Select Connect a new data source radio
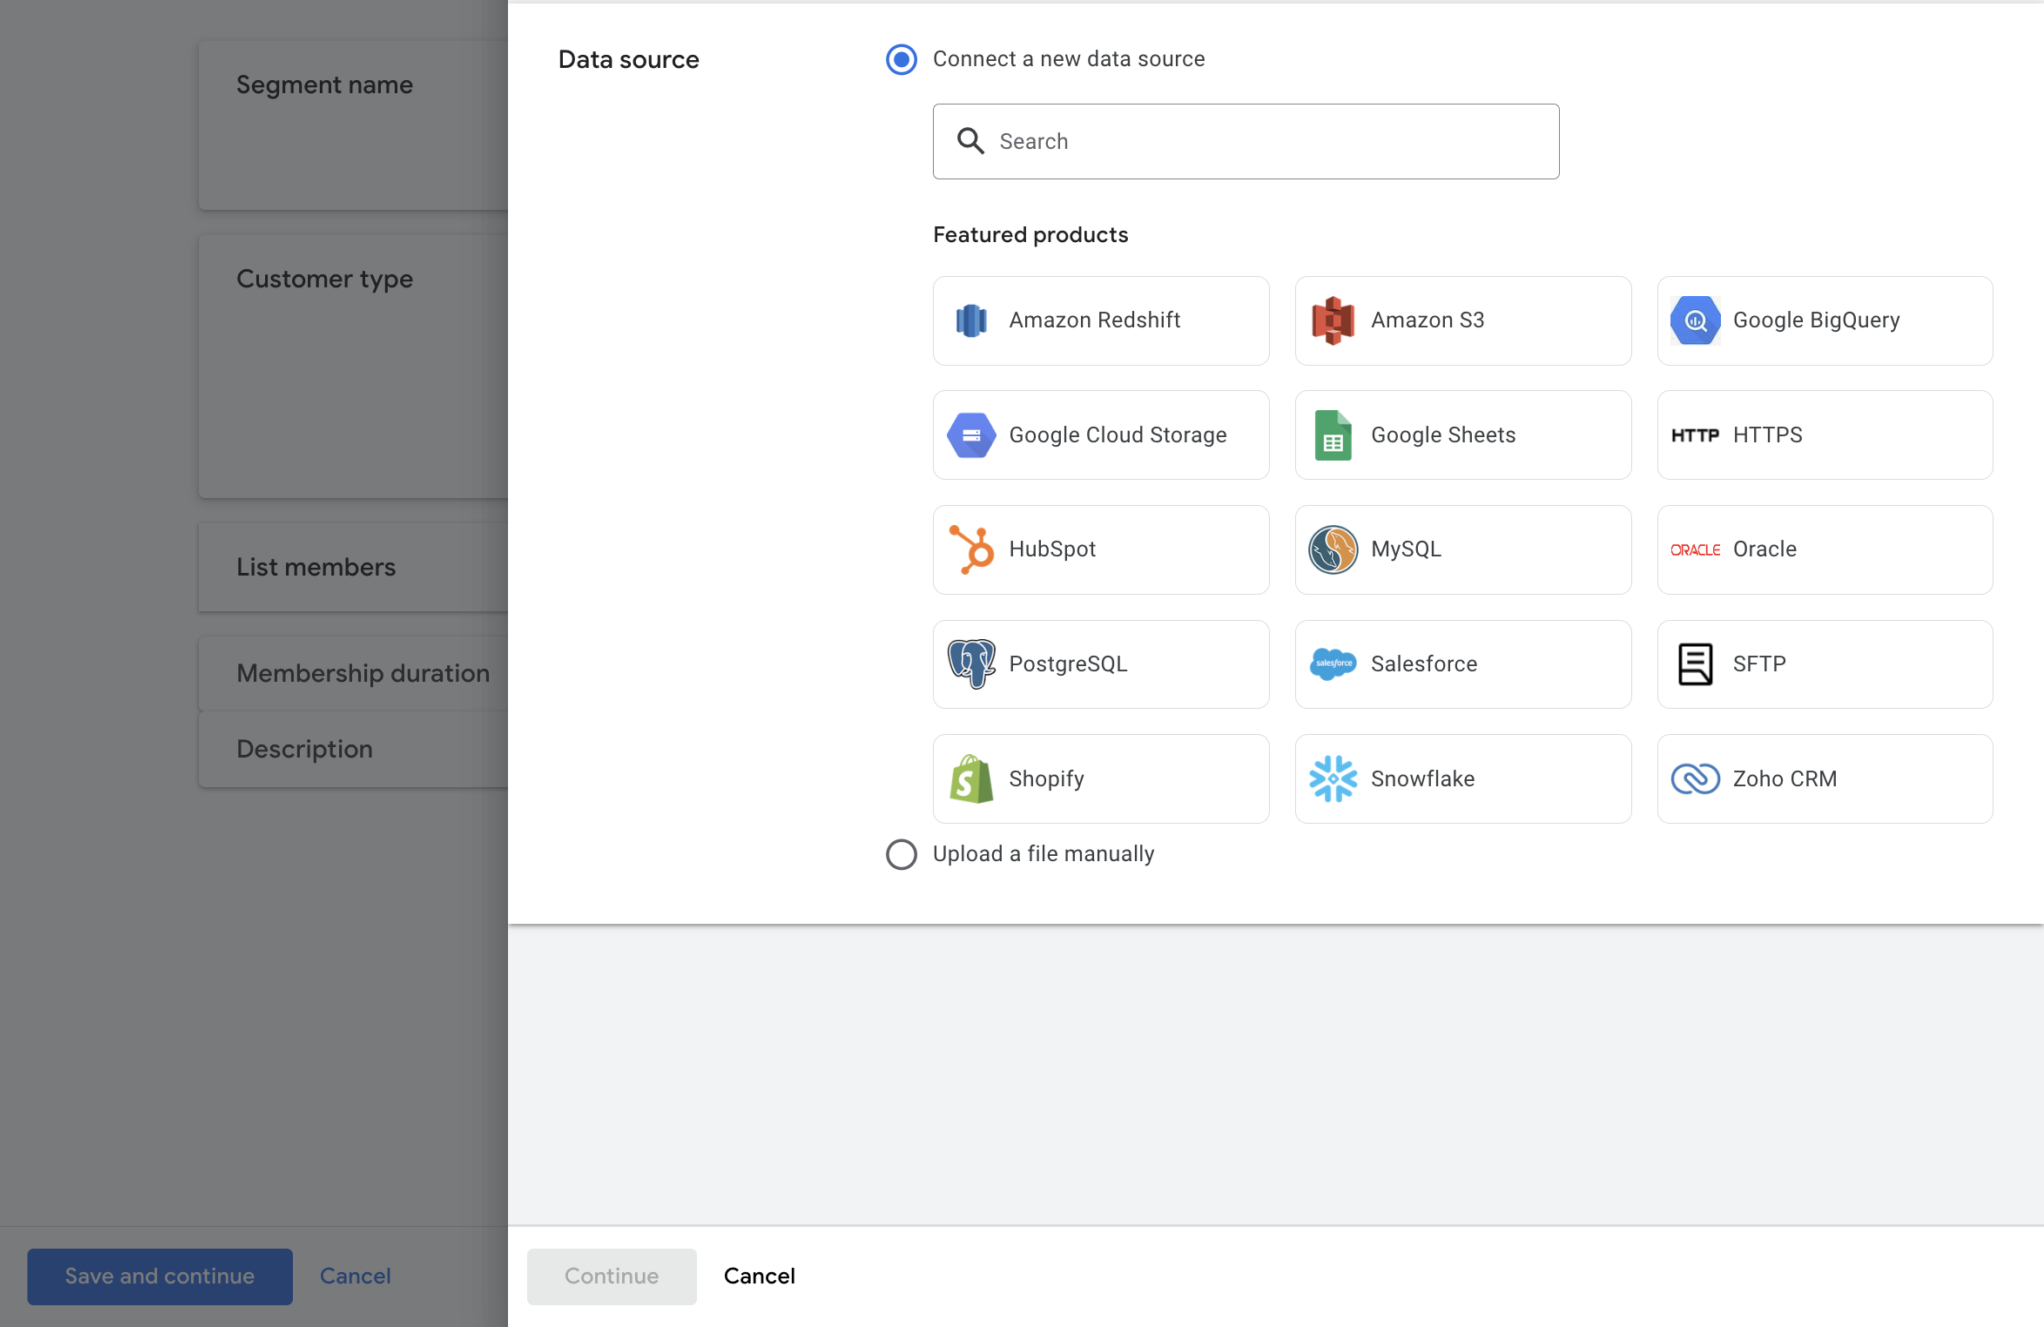 pos(901,59)
